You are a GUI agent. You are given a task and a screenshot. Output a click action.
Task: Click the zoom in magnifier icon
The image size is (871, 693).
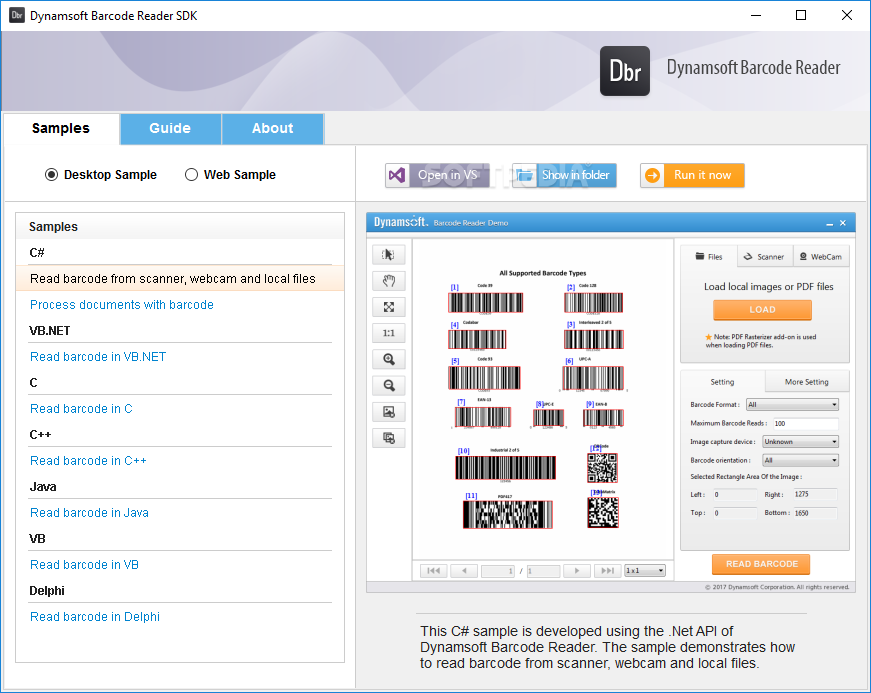(388, 359)
